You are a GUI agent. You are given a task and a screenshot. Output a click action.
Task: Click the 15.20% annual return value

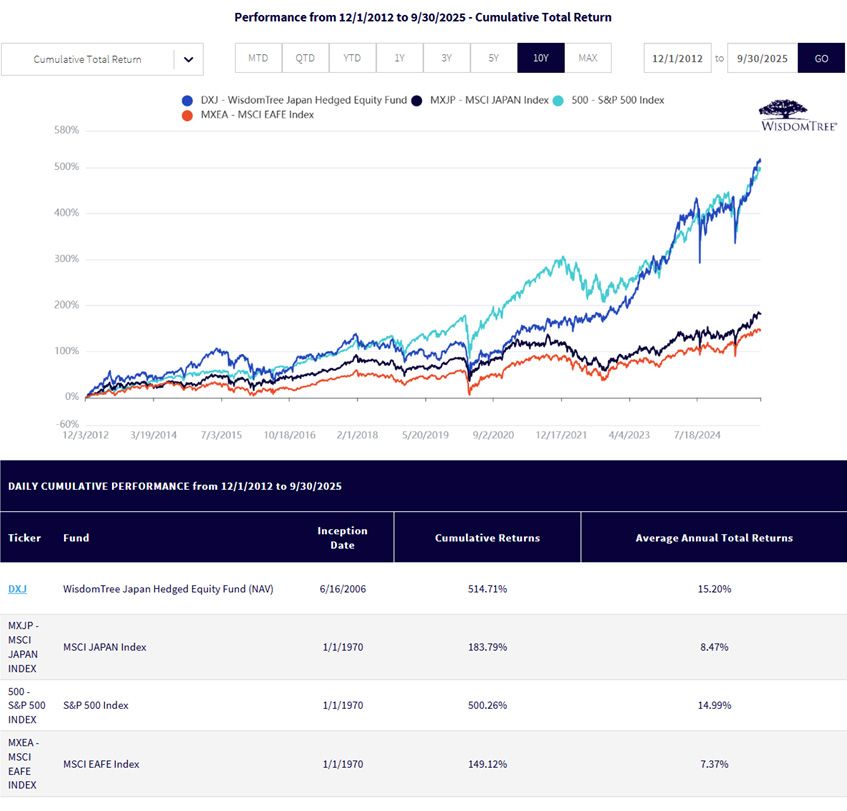714,589
